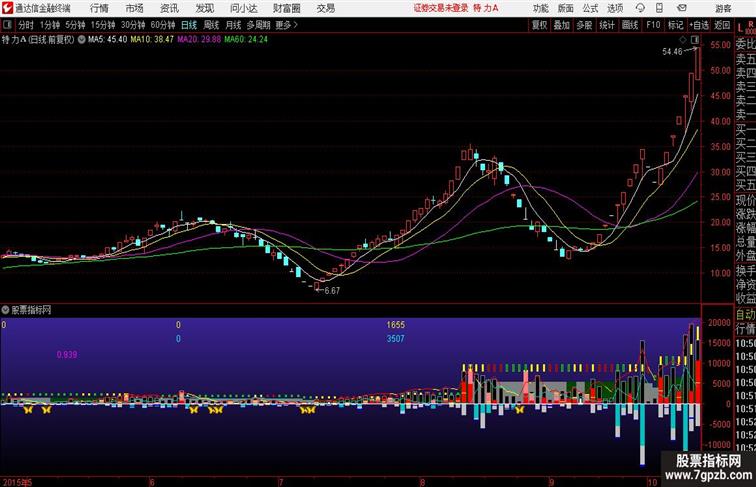Screen dimensions: 756x487
Task: Toggle right side panel icon atop chart
Action: [x=695, y=40]
